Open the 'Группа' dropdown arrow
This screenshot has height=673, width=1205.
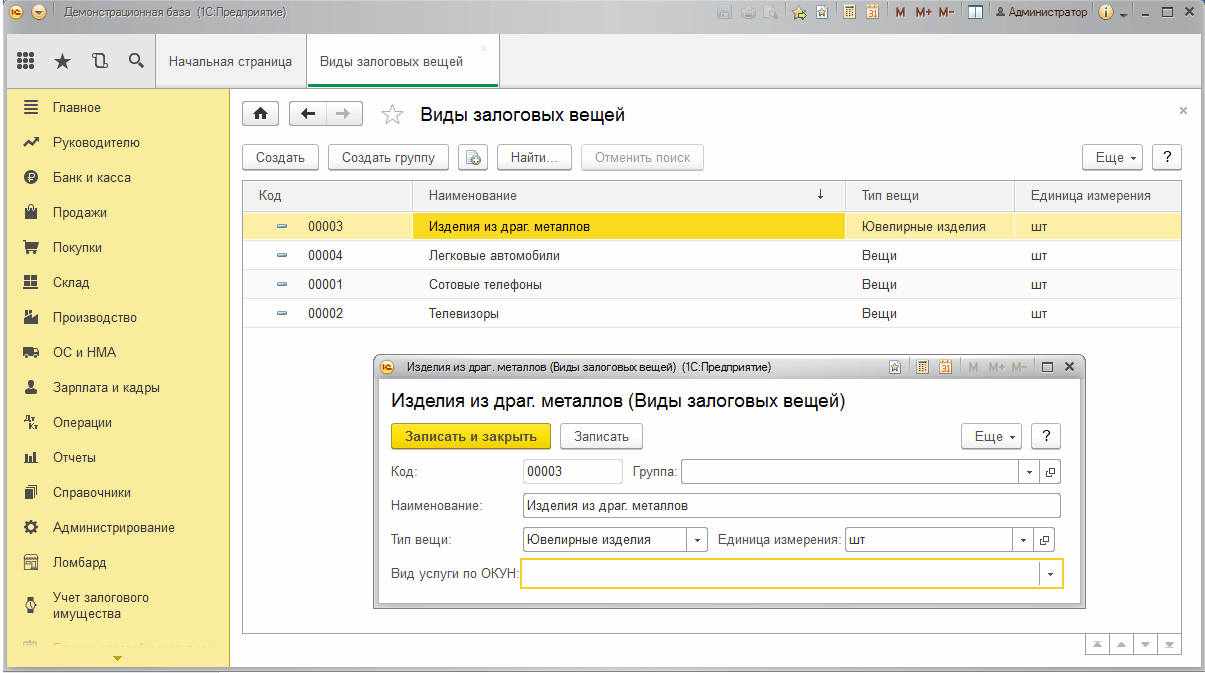pos(1030,471)
